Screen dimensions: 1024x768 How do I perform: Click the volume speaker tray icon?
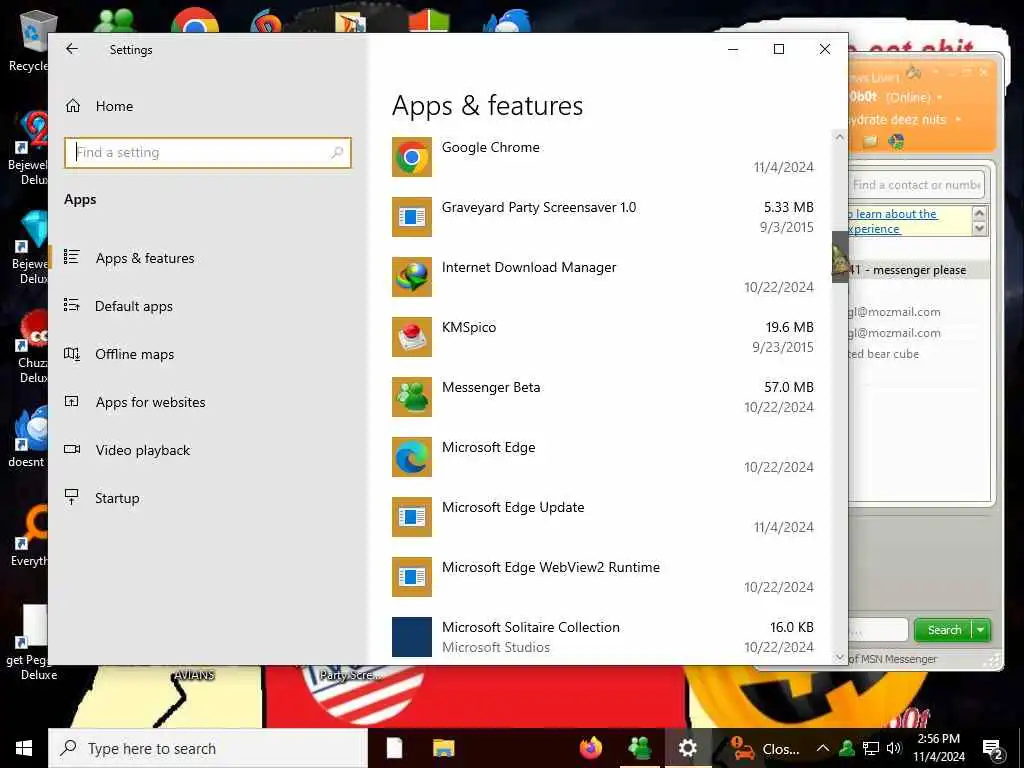point(894,748)
